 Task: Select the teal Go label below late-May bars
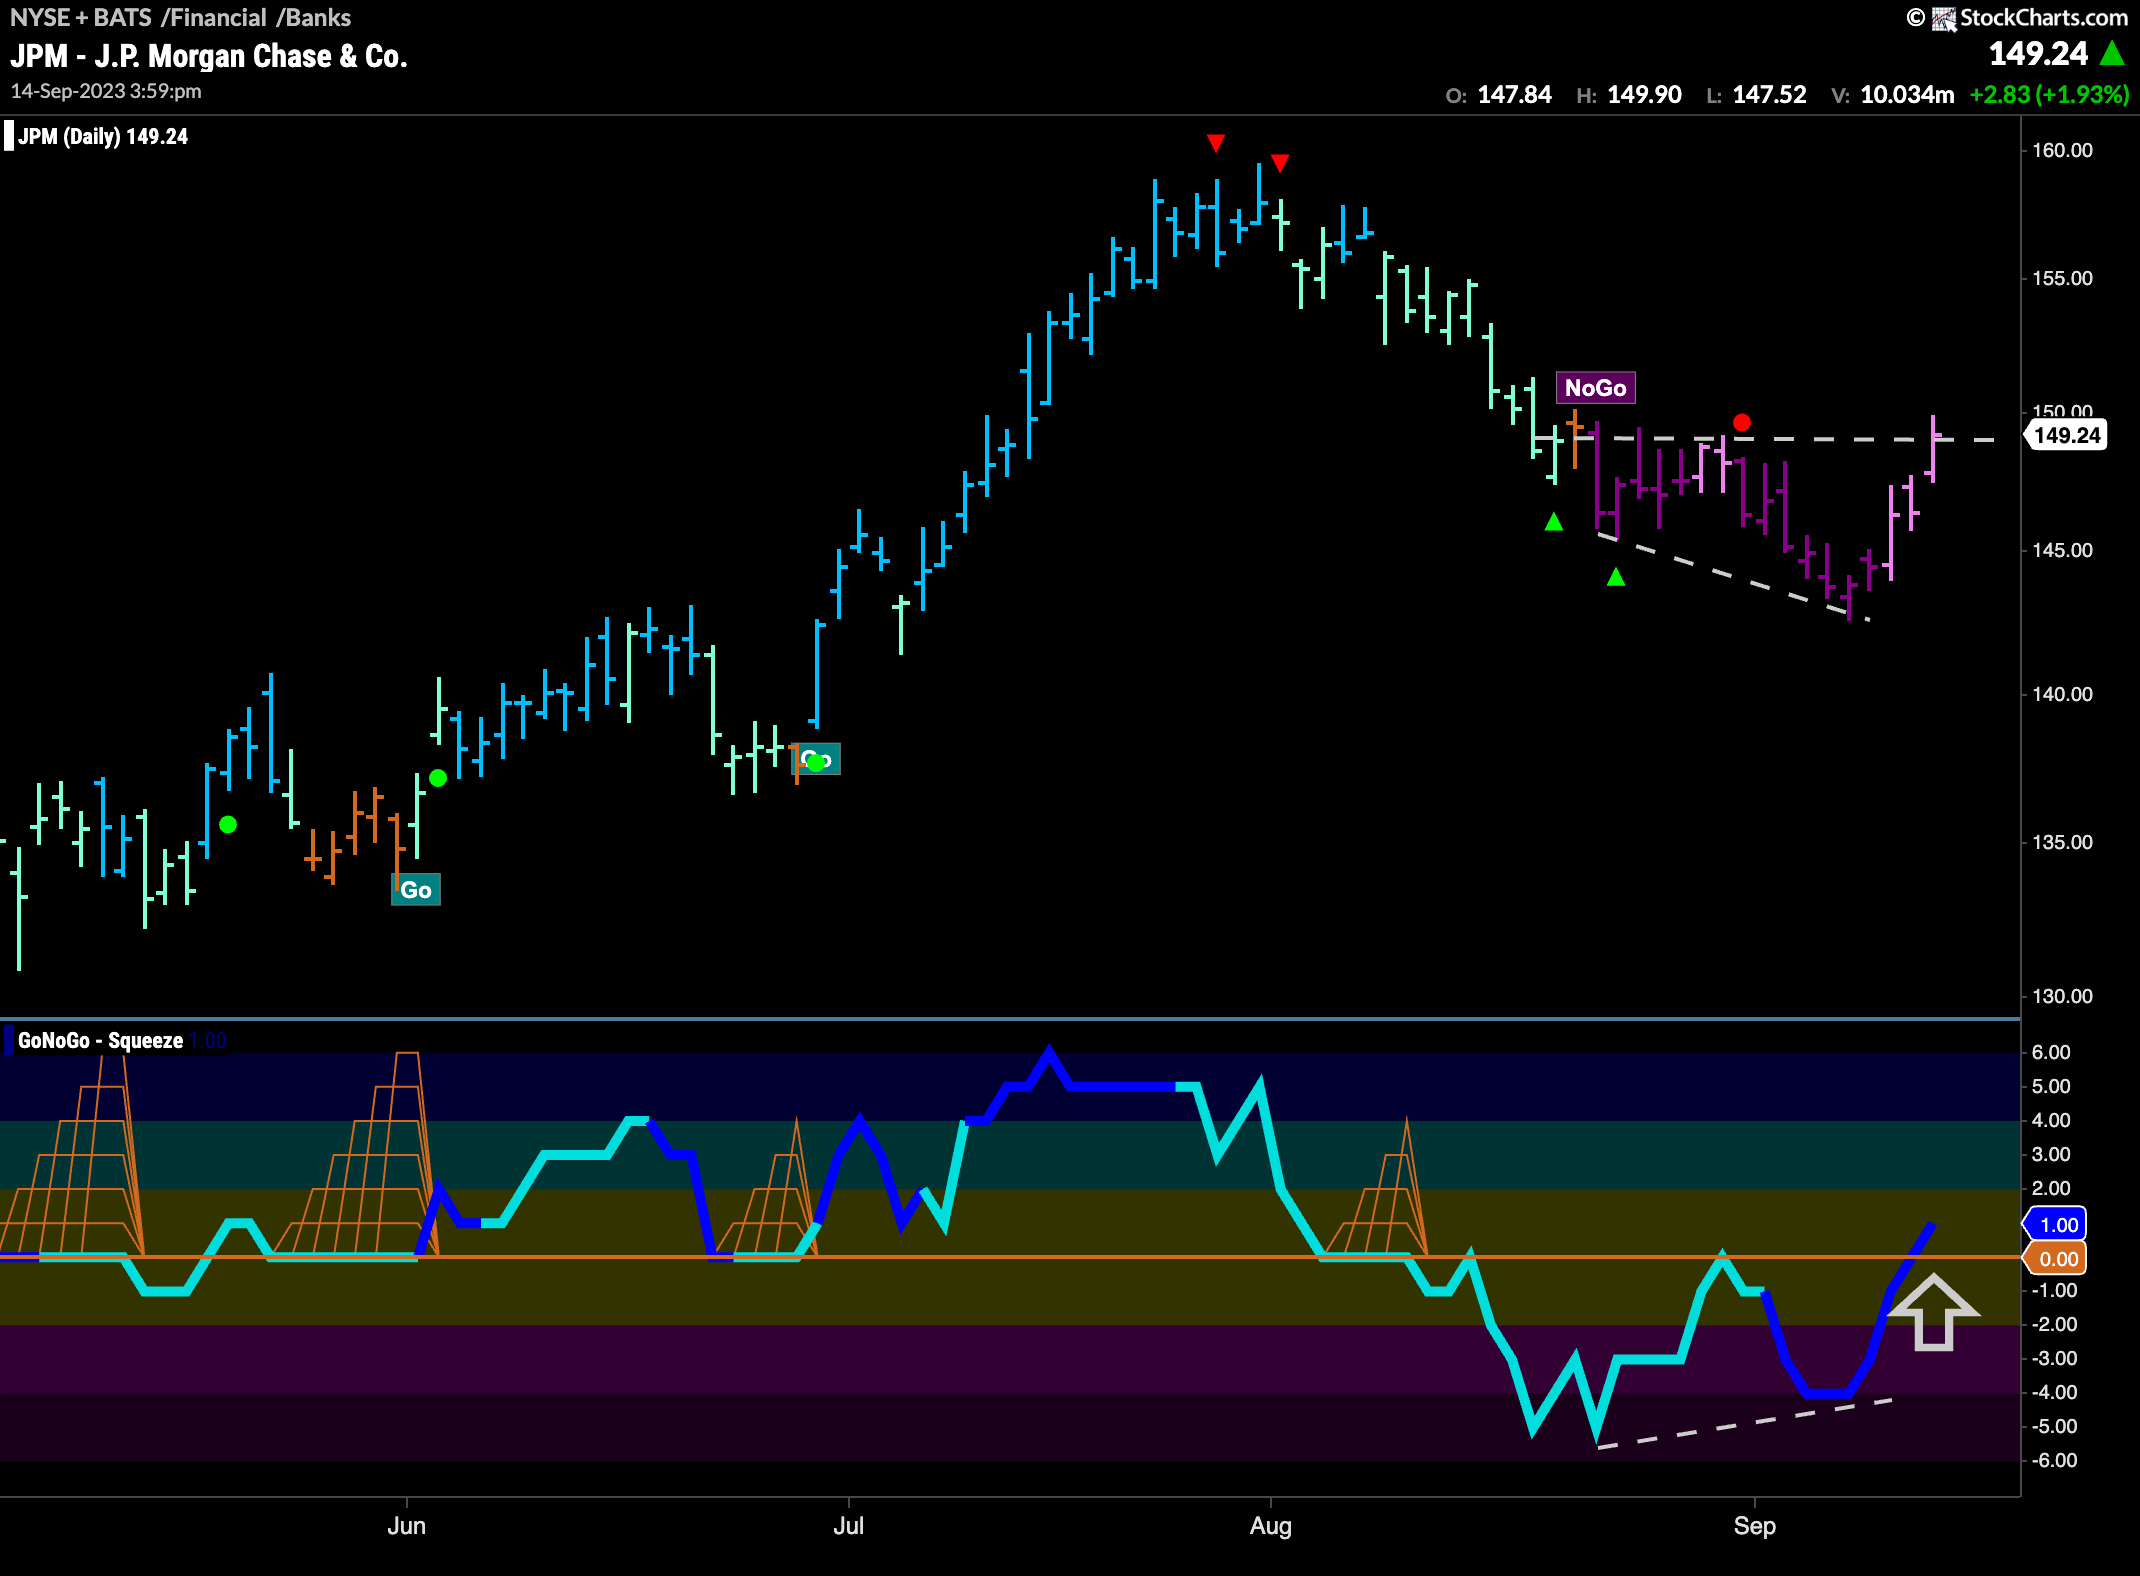(416, 890)
